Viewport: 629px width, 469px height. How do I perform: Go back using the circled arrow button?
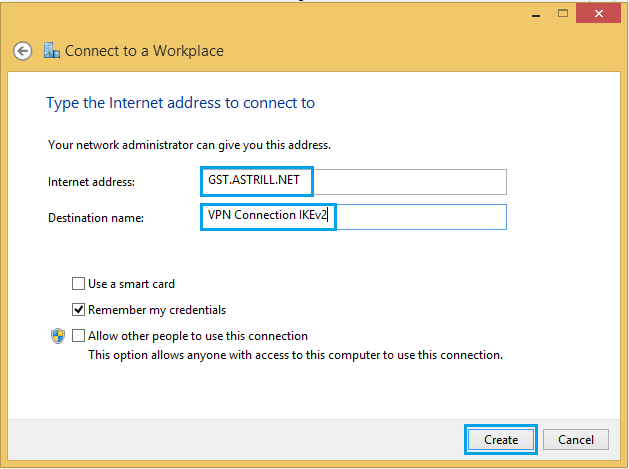[22, 51]
